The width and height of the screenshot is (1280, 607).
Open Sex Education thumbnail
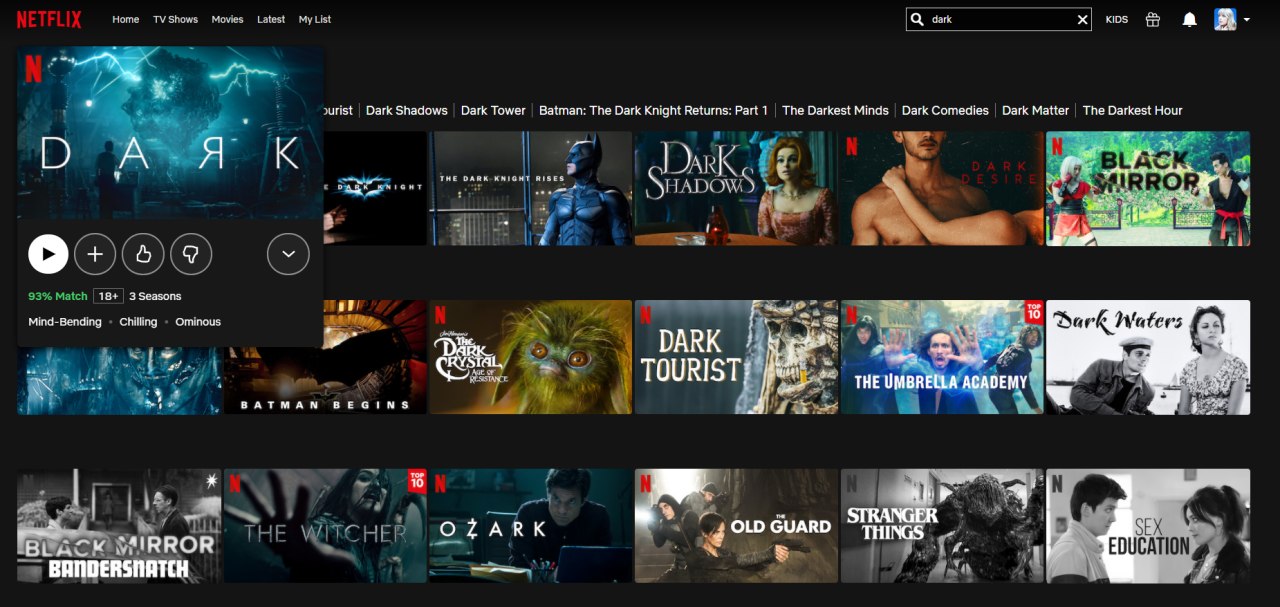coord(1148,526)
